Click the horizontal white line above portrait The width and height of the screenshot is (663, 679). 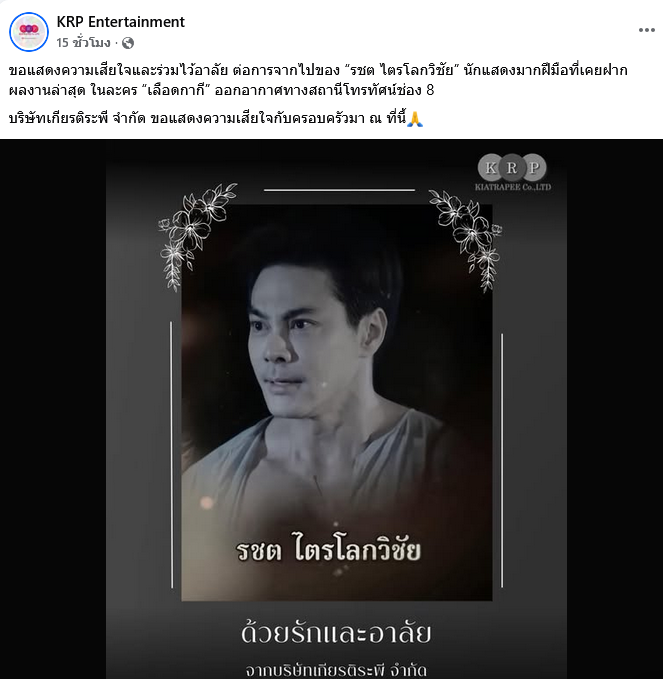tap(339, 190)
